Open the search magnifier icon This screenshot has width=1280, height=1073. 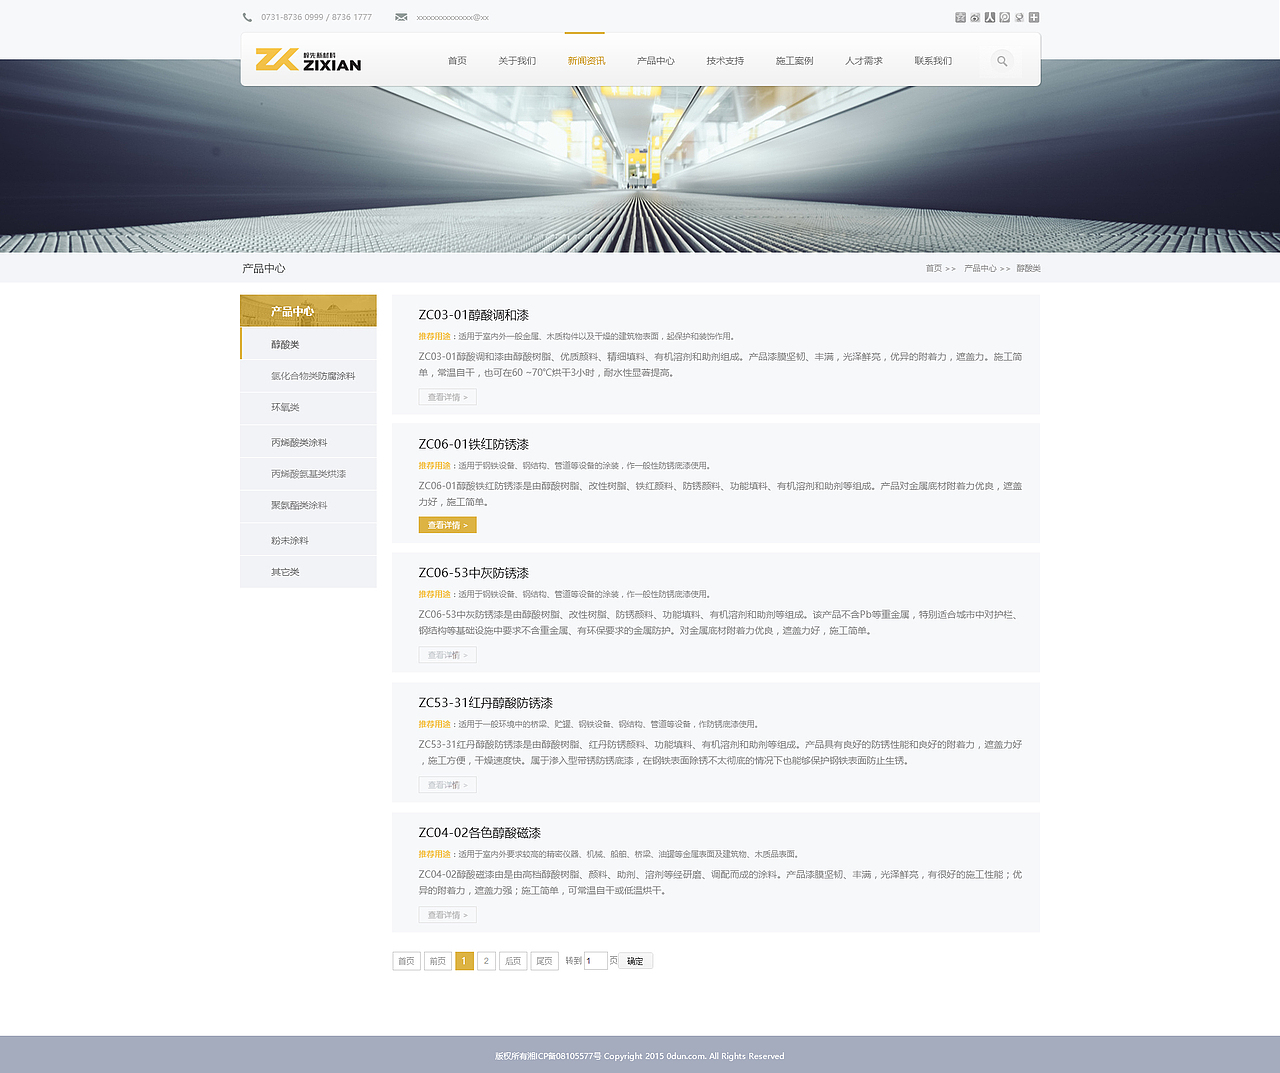[1002, 61]
